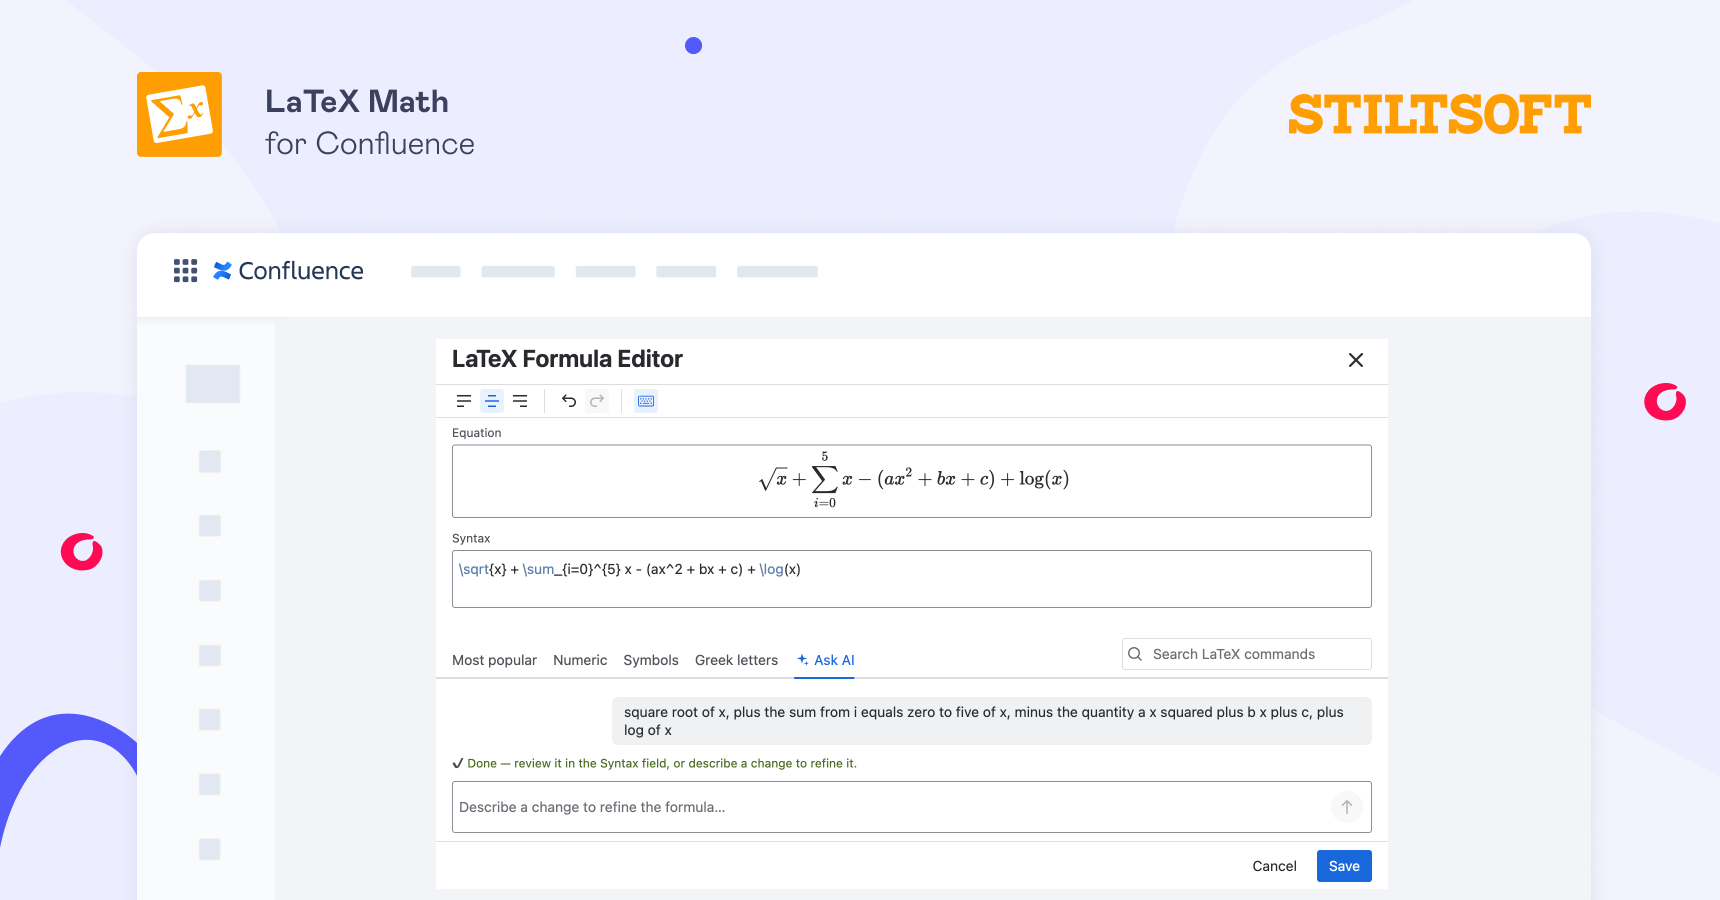The height and width of the screenshot is (900, 1720).
Task: Select center alignment icon
Action: coord(492,401)
